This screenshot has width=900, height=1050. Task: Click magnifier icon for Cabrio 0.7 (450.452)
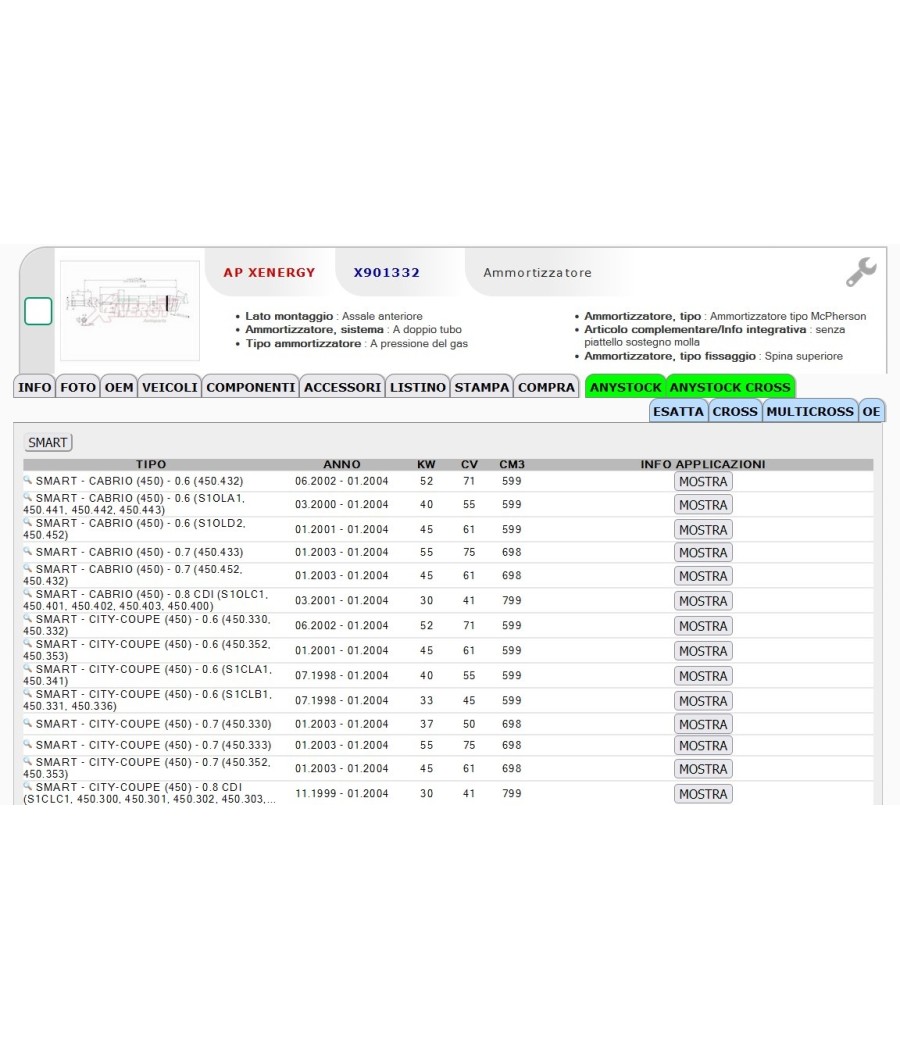pyautogui.click(x=27, y=568)
